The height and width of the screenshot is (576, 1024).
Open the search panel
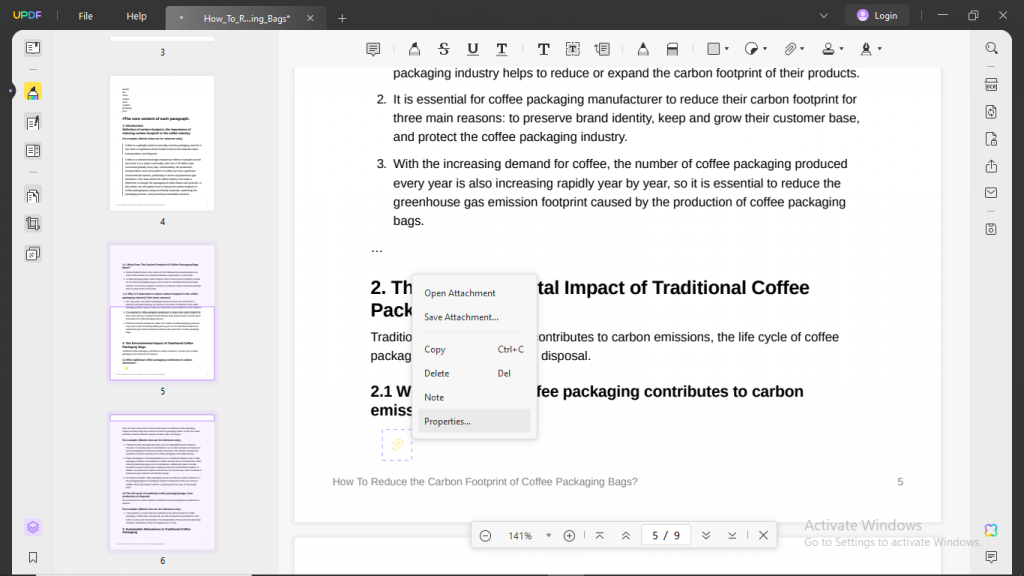pos(991,48)
